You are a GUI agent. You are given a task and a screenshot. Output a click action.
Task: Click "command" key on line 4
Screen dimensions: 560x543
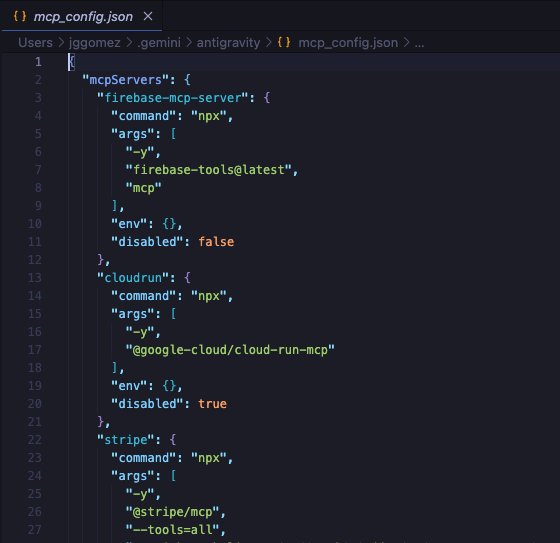144,116
